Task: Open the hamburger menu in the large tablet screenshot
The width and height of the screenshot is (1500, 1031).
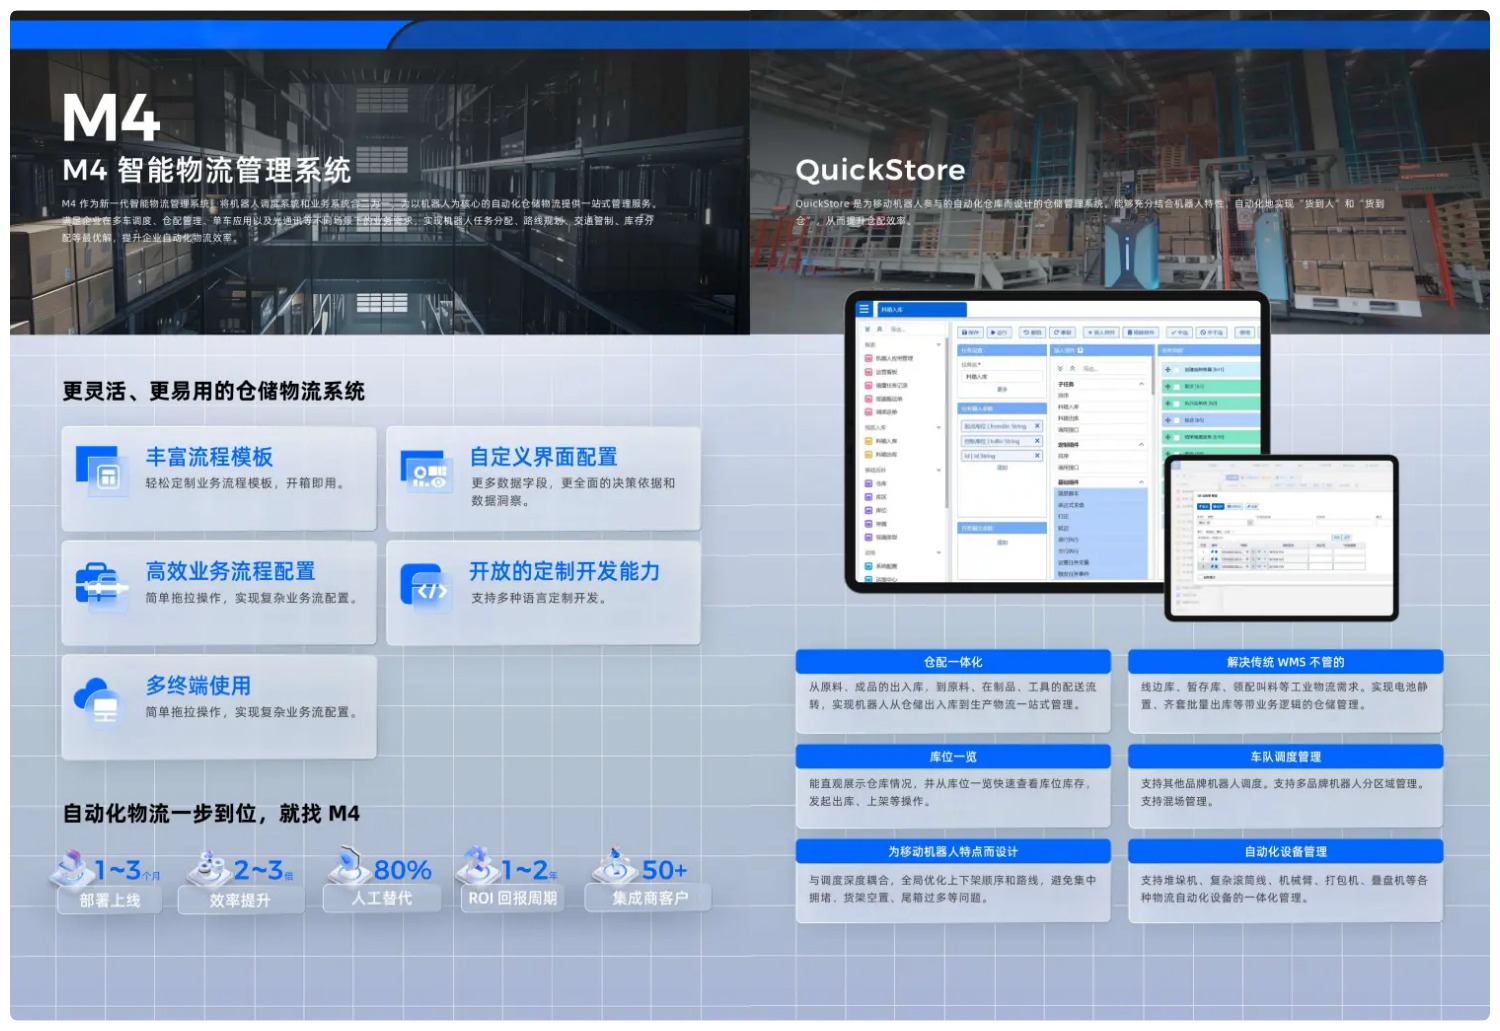Action: pyautogui.click(x=864, y=309)
